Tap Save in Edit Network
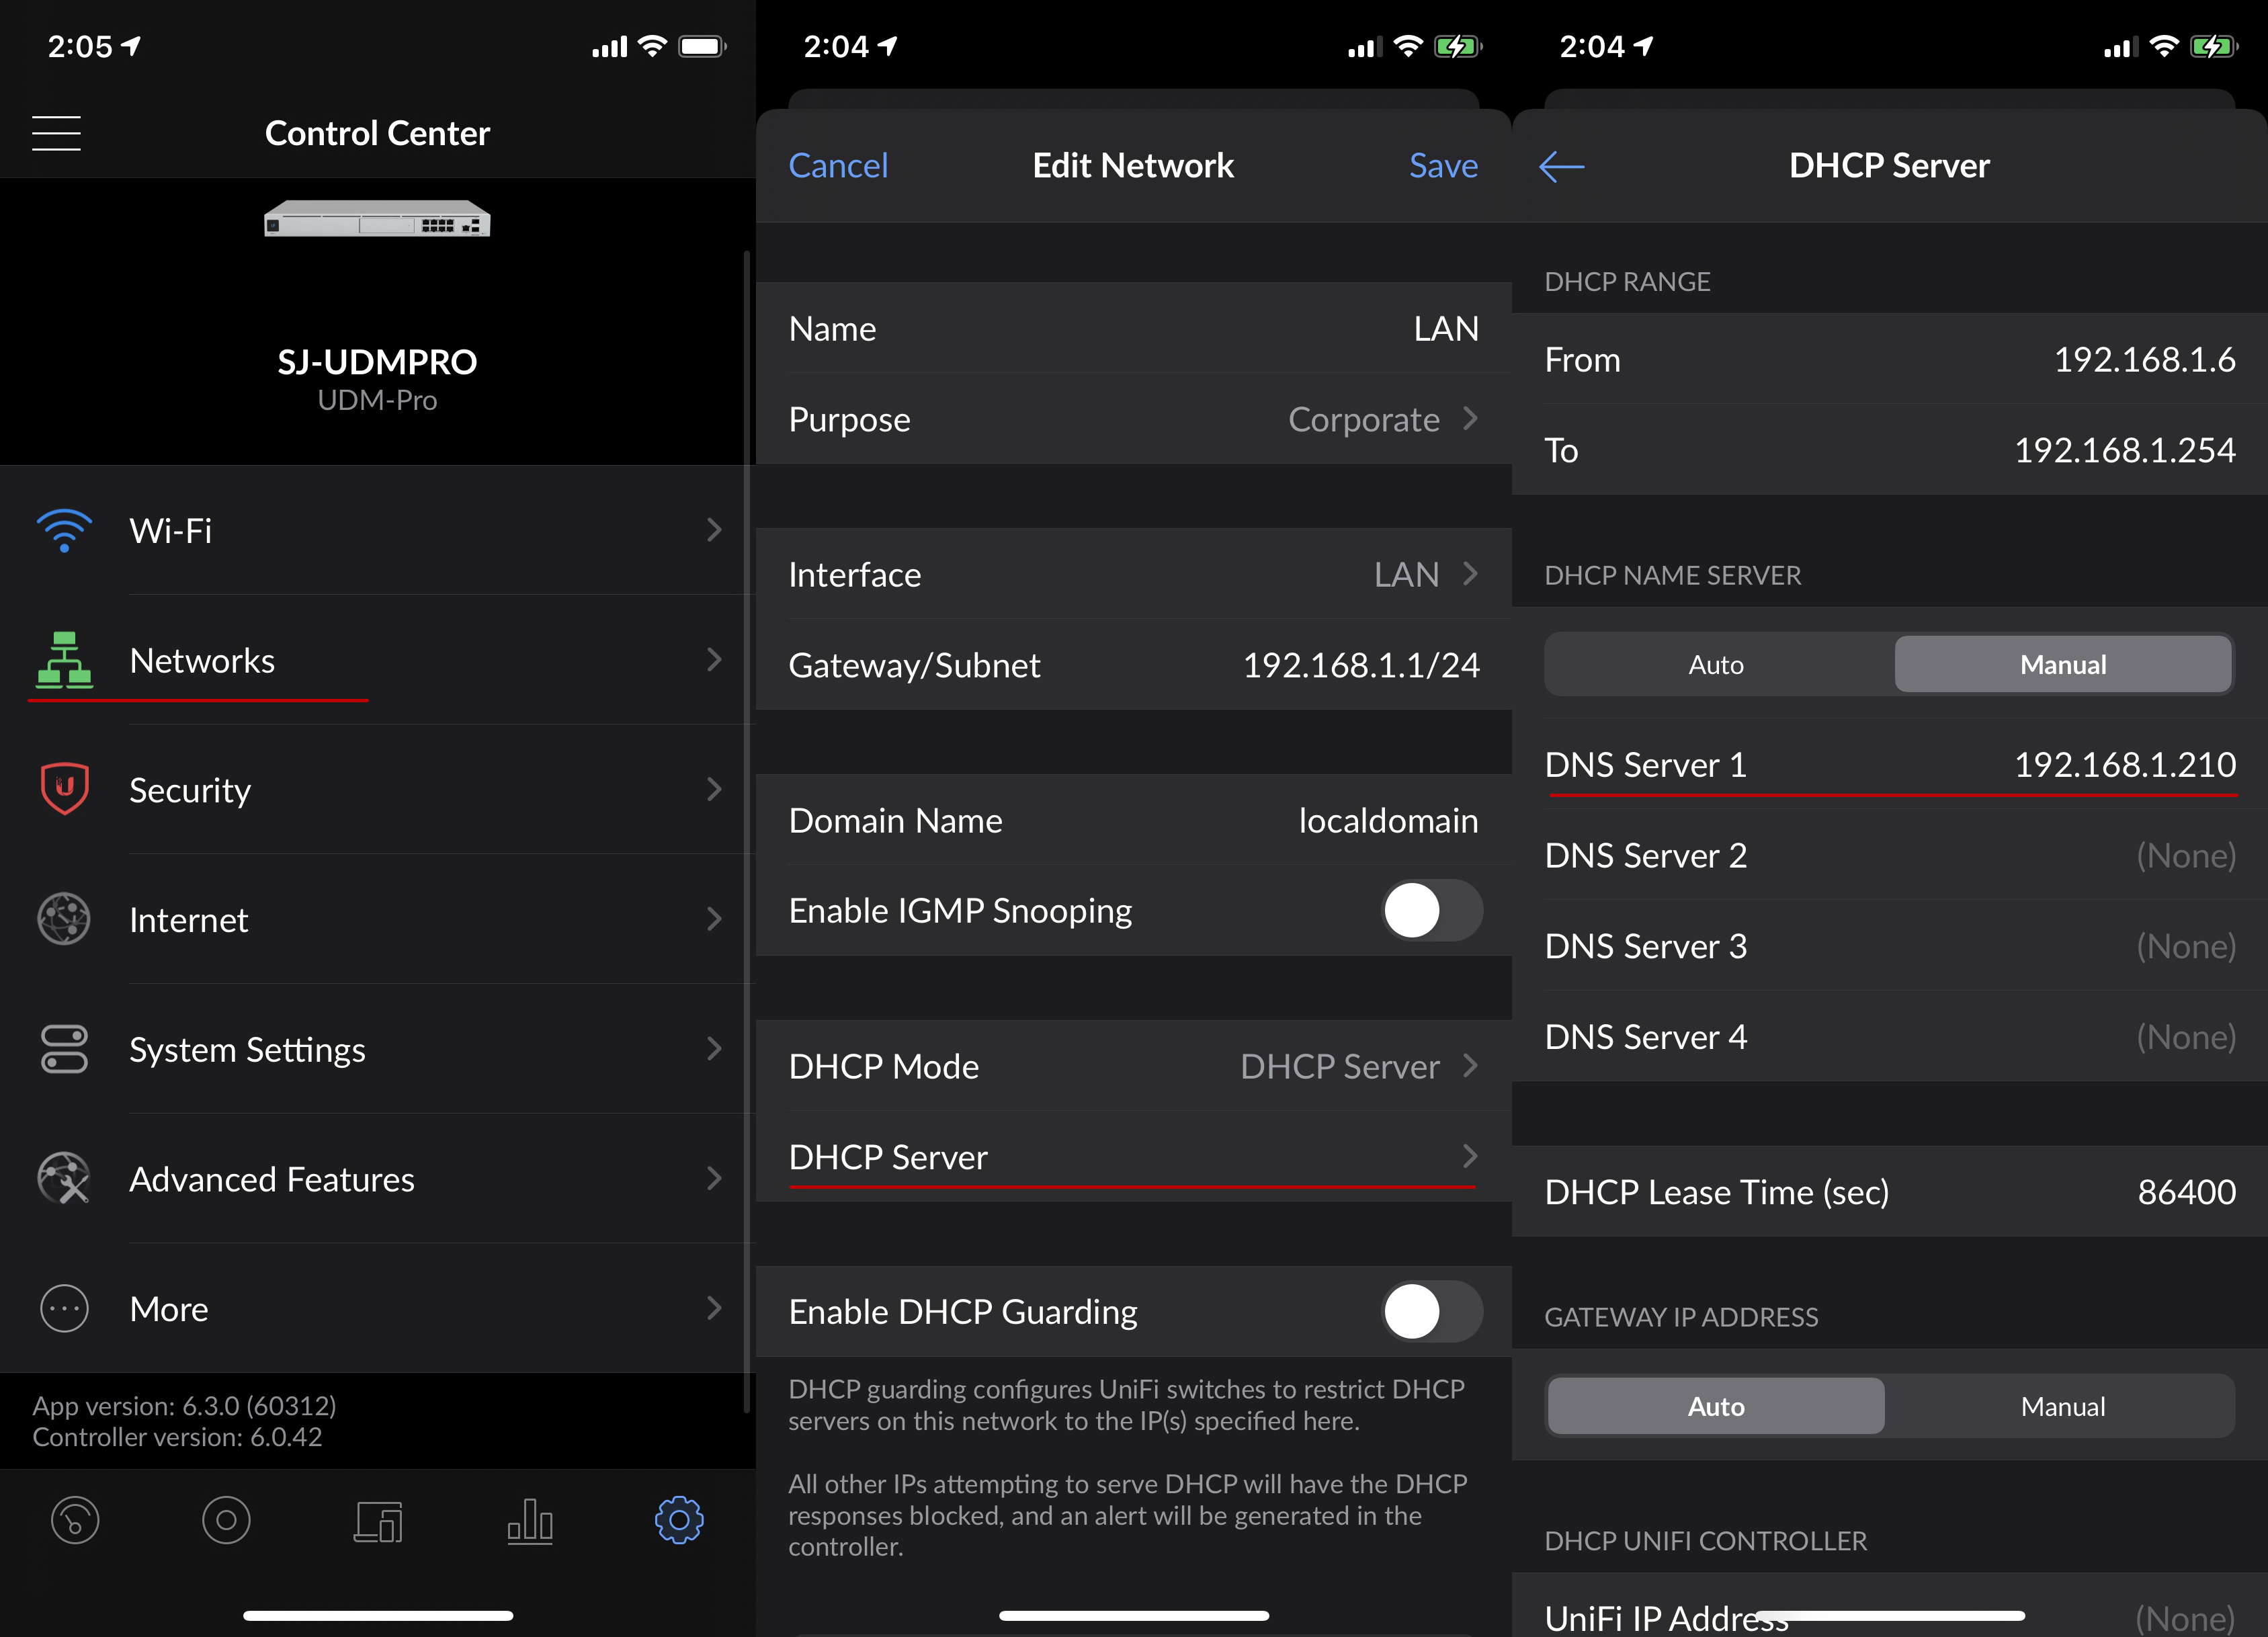 click(1442, 166)
